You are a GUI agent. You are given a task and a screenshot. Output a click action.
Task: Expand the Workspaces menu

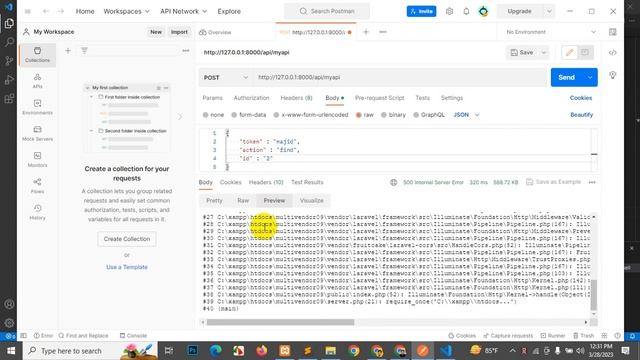point(126,11)
